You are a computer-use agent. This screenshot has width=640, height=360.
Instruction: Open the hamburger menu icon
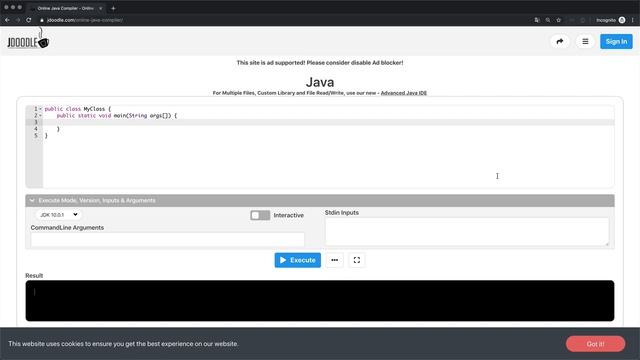coord(585,41)
